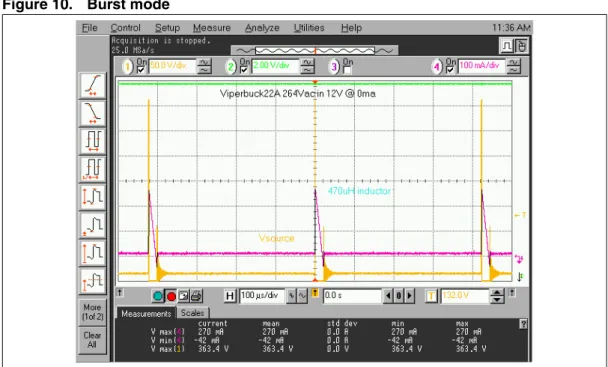Toggle channel 1 On checkbox

[x=141, y=70]
